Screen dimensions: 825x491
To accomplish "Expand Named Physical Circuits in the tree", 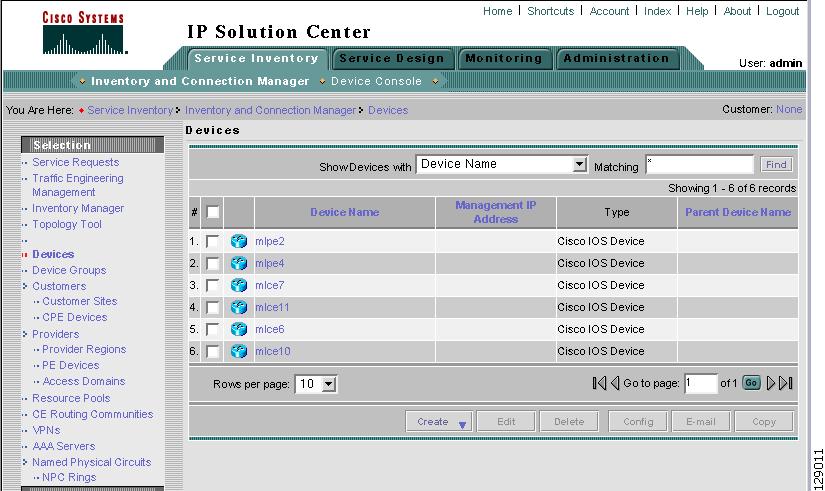I will (25, 462).
